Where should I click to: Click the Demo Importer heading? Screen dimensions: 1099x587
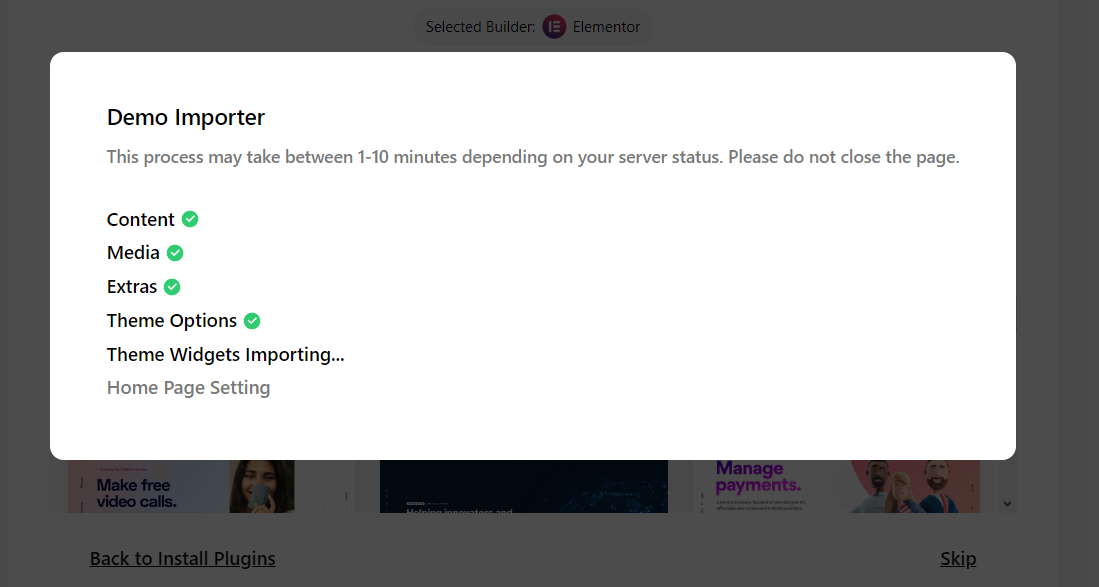tap(186, 117)
